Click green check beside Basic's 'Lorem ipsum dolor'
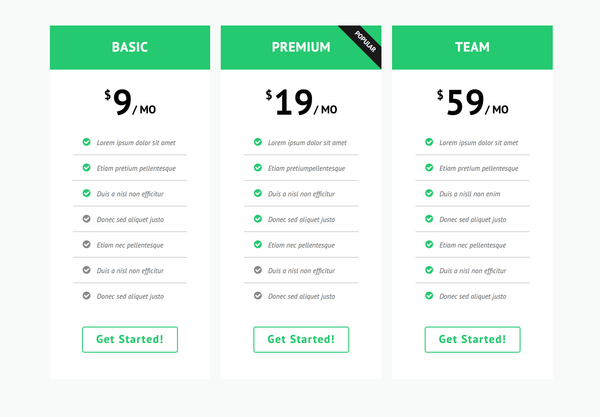This screenshot has height=417, width=600. pyautogui.click(x=87, y=142)
